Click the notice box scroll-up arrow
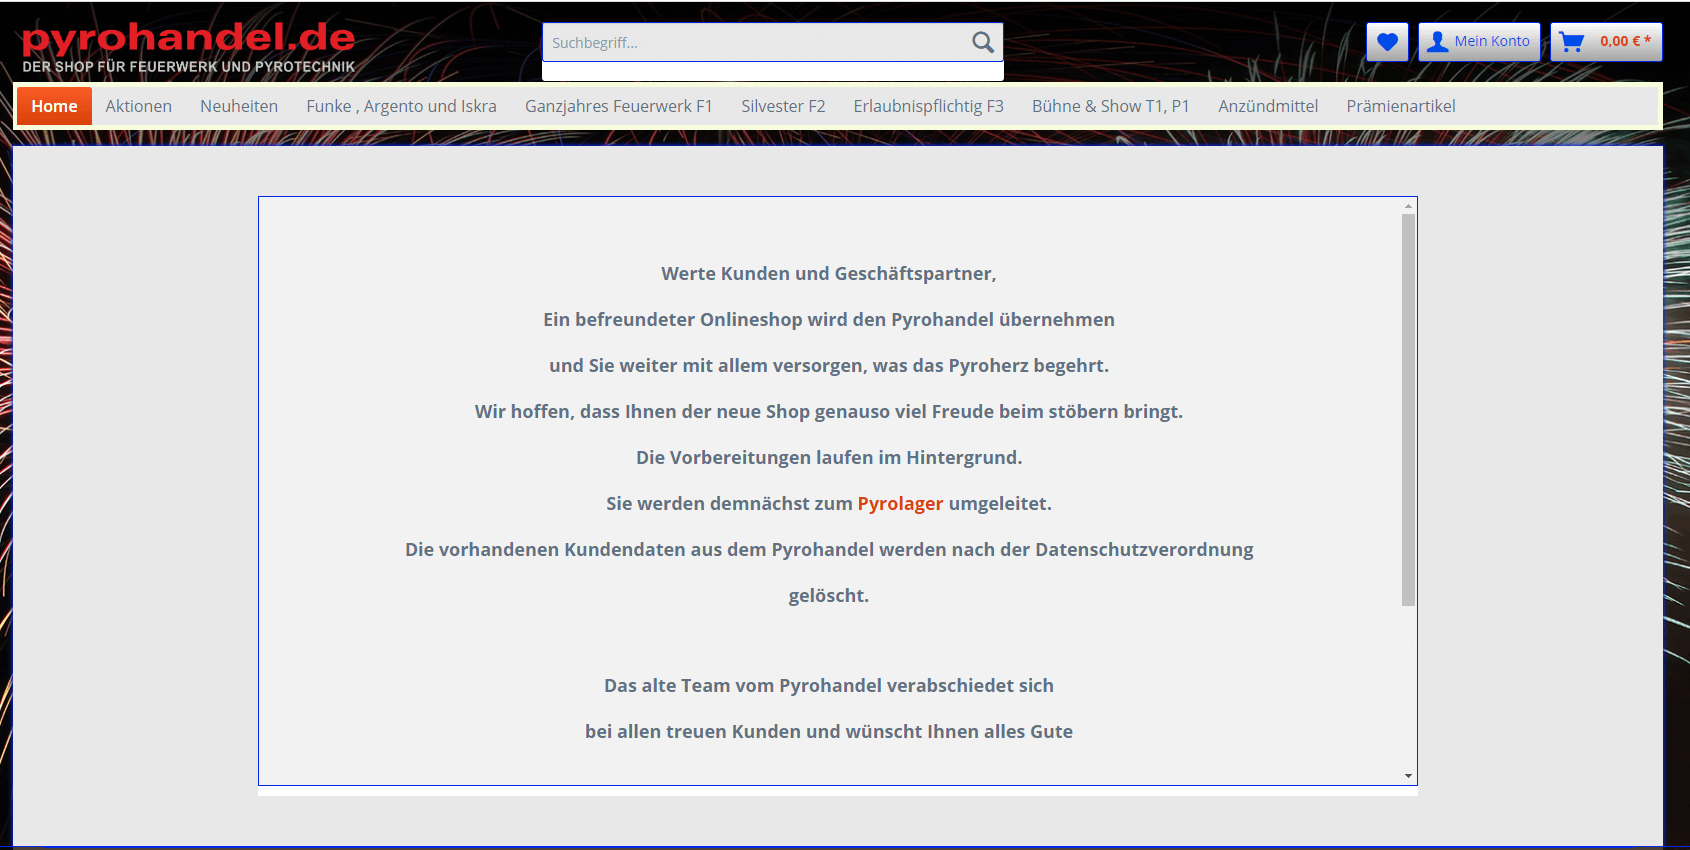This screenshot has height=850, width=1690. (1408, 206)
